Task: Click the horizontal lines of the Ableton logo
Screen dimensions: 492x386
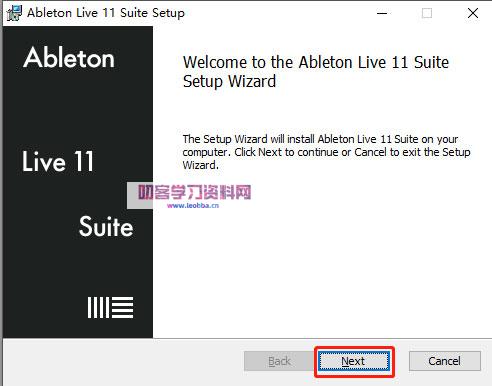Action: [122, 307]
